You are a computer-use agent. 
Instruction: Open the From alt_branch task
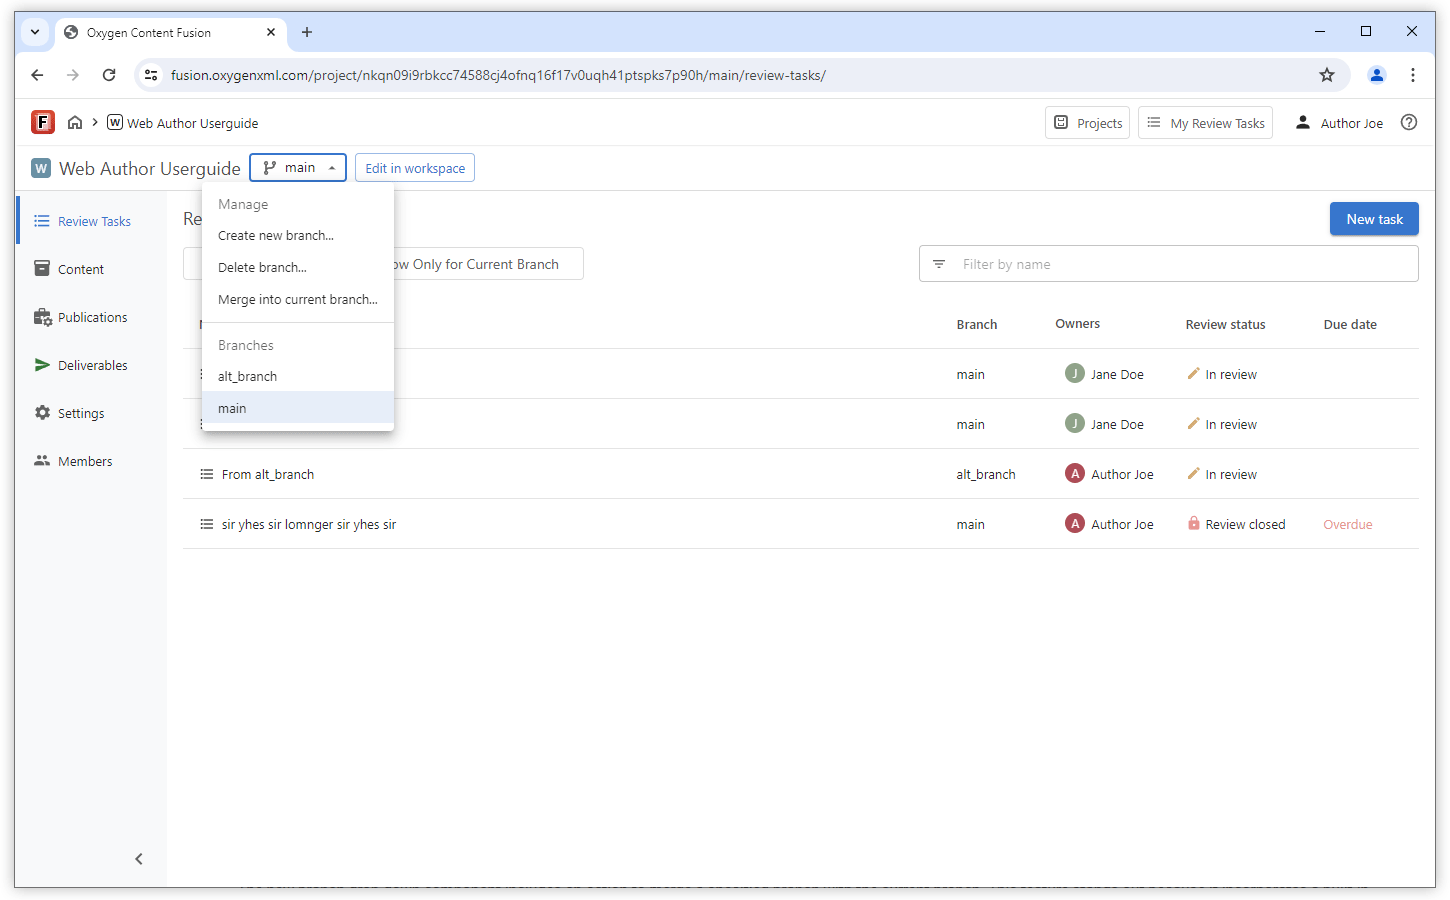tap(268, 475)
